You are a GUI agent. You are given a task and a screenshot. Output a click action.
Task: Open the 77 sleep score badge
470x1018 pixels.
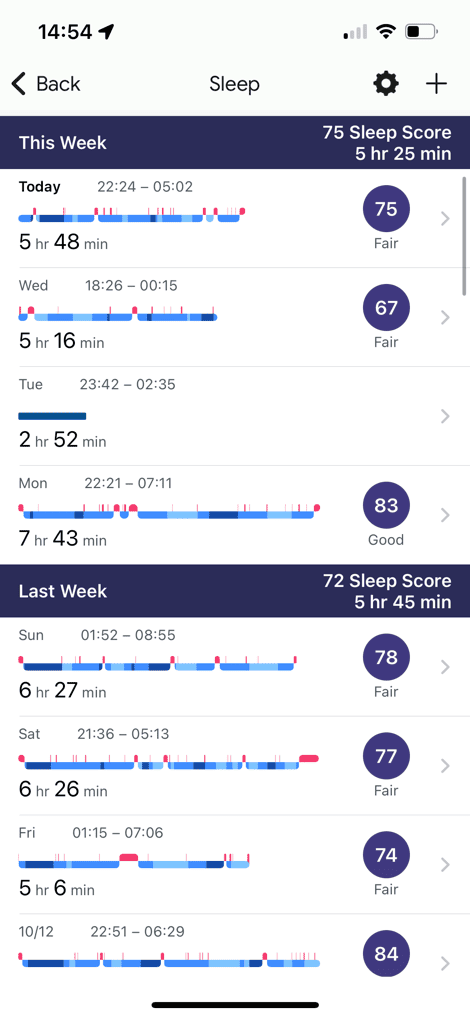[x=386, y=756]
